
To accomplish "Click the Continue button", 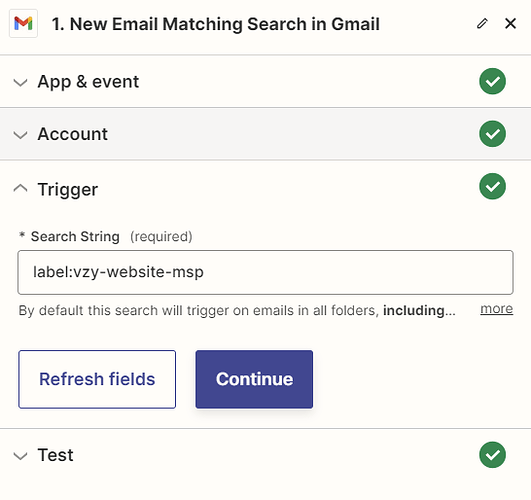I will coord(254,379).
